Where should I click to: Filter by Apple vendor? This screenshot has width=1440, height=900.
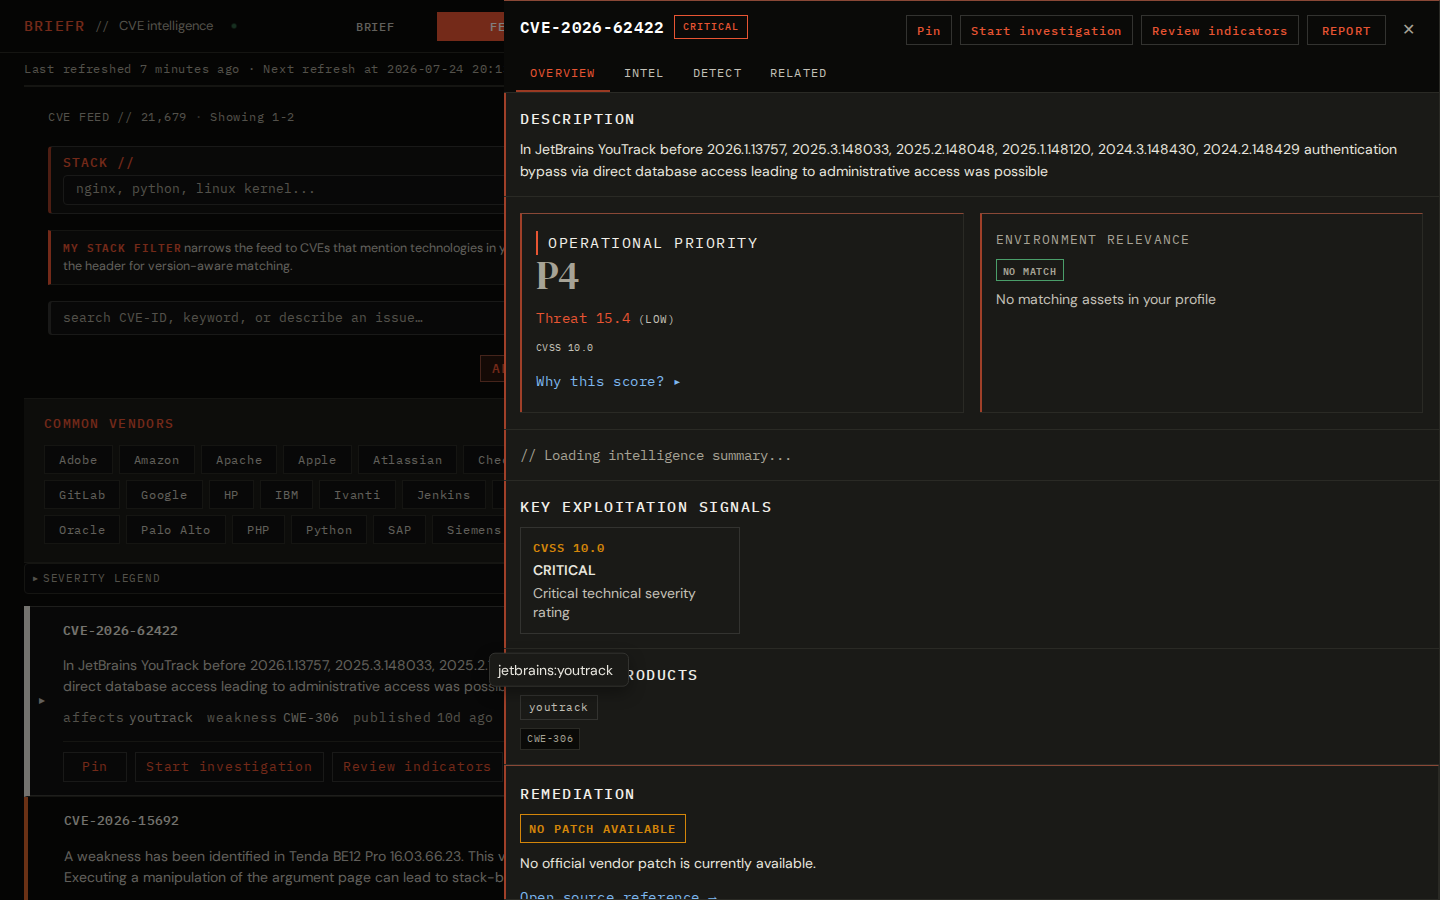(x=317, y=460)
